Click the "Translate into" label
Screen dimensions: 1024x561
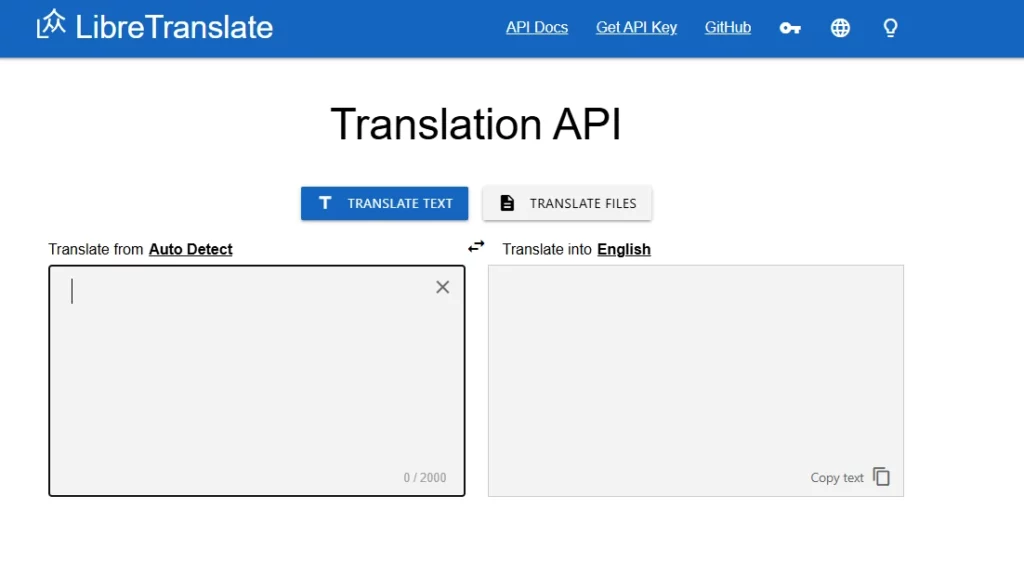(547, 249)
